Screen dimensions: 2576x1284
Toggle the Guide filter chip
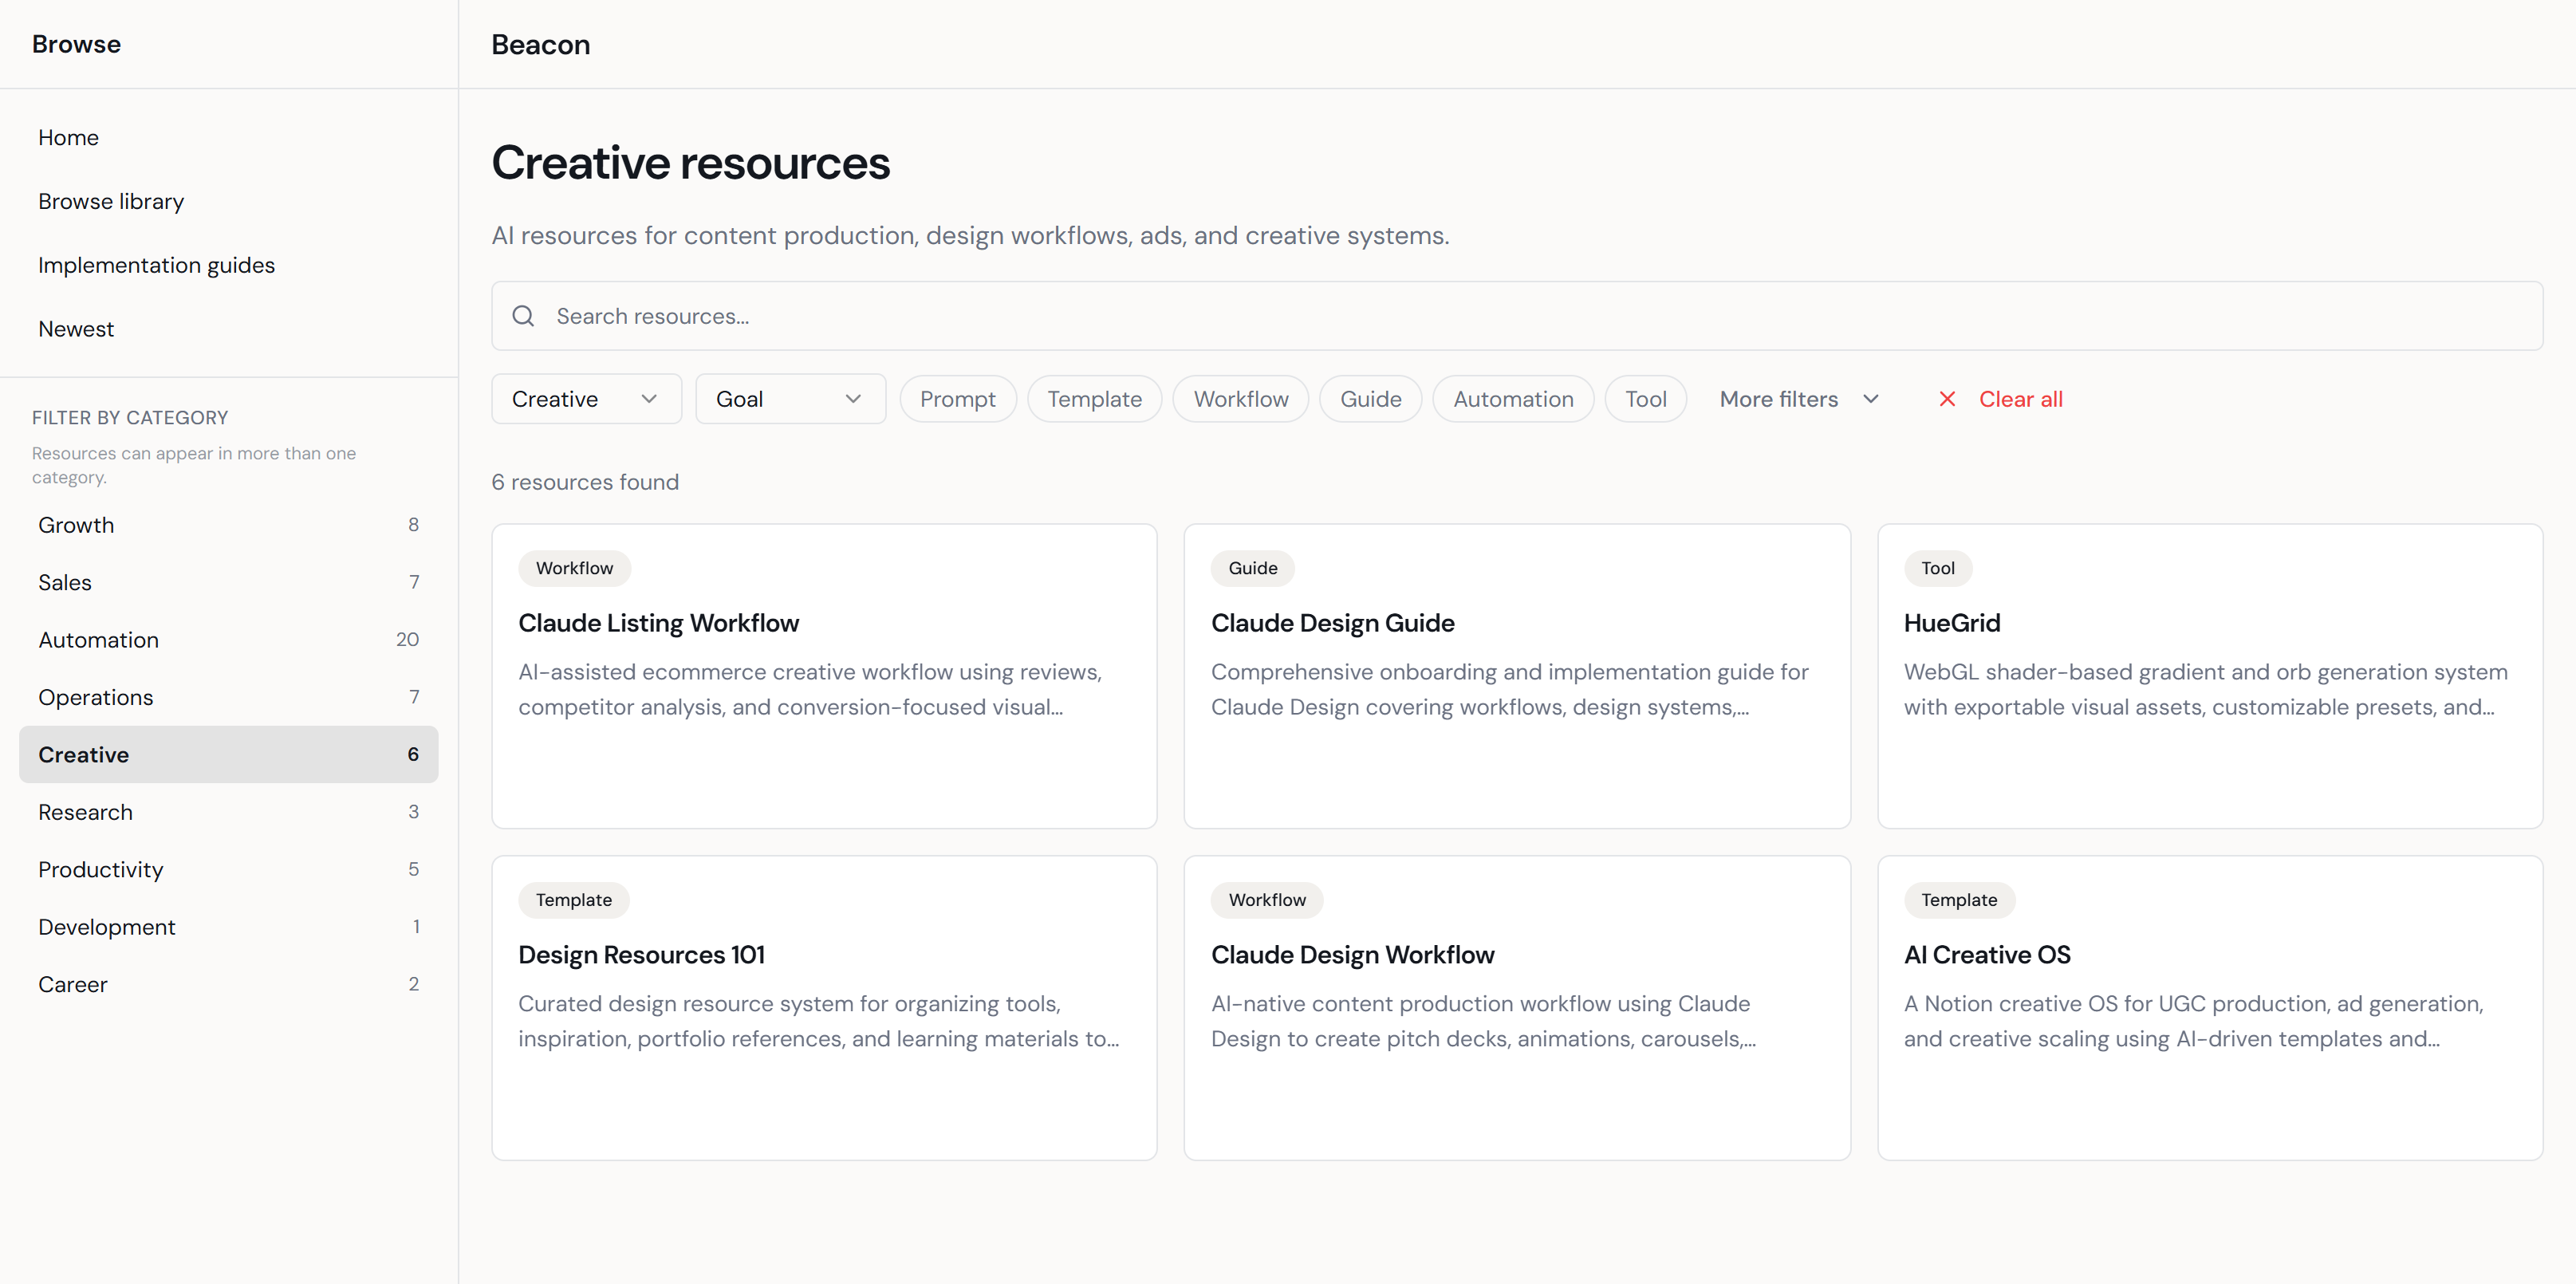(x=1370, y=399)
